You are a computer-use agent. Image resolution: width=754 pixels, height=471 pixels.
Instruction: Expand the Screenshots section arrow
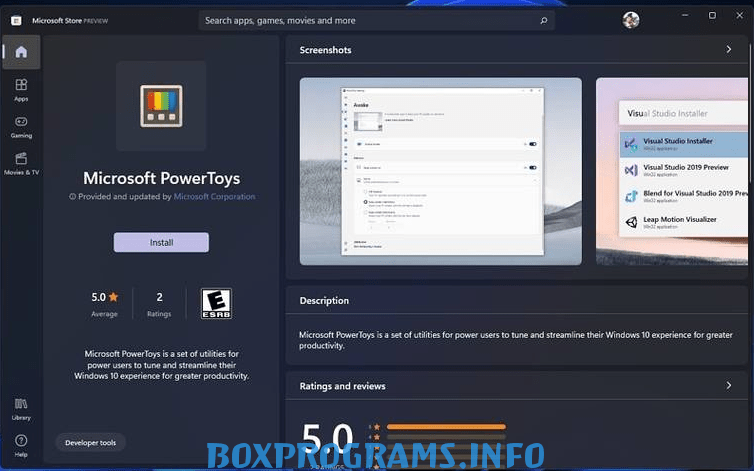point(729,49)
